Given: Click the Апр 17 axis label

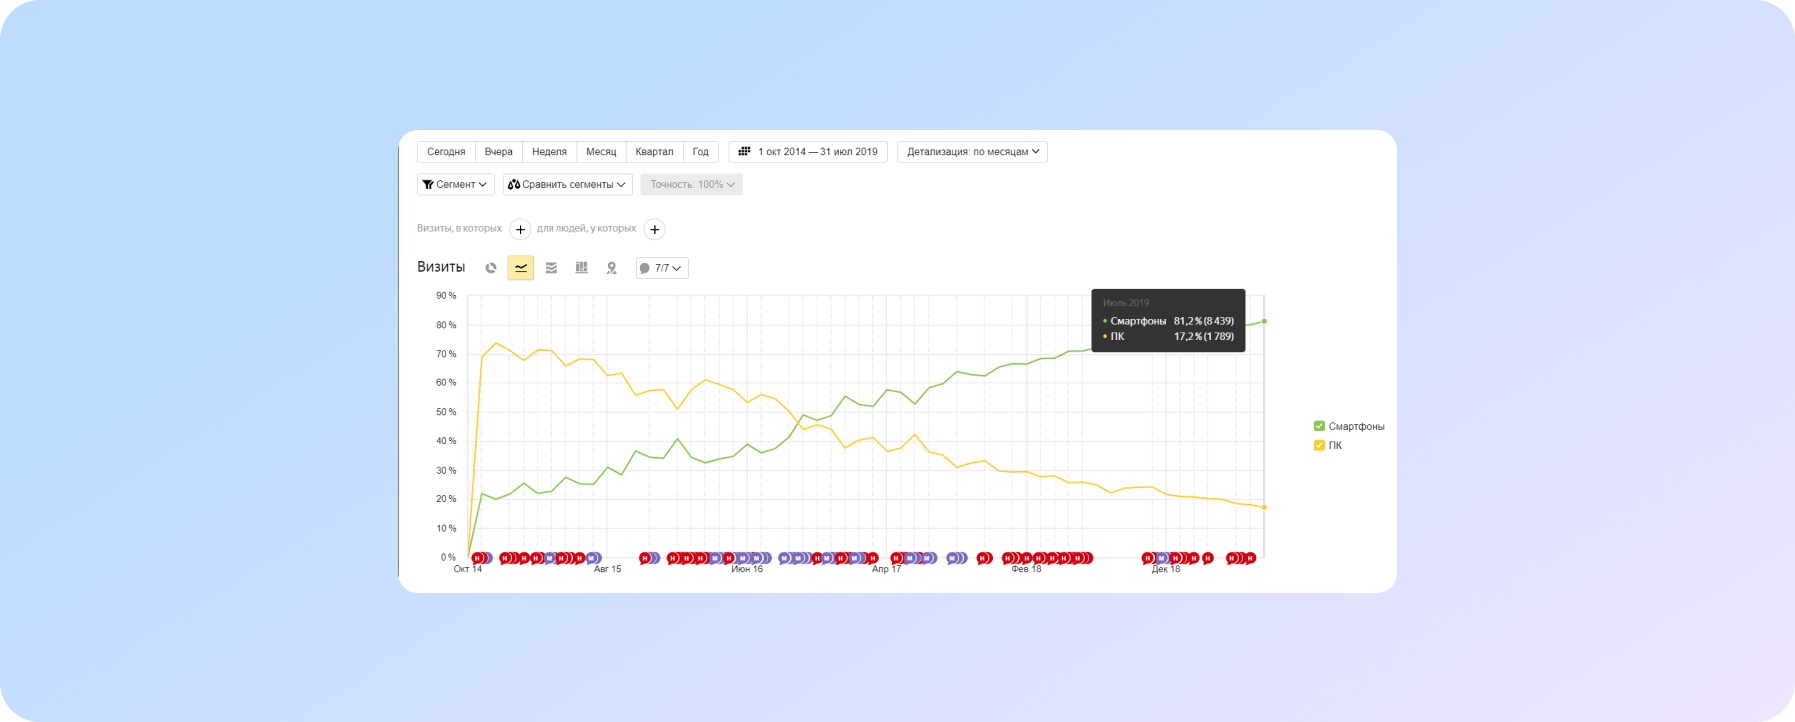Looking at the screenshot, I should [887, 569].
